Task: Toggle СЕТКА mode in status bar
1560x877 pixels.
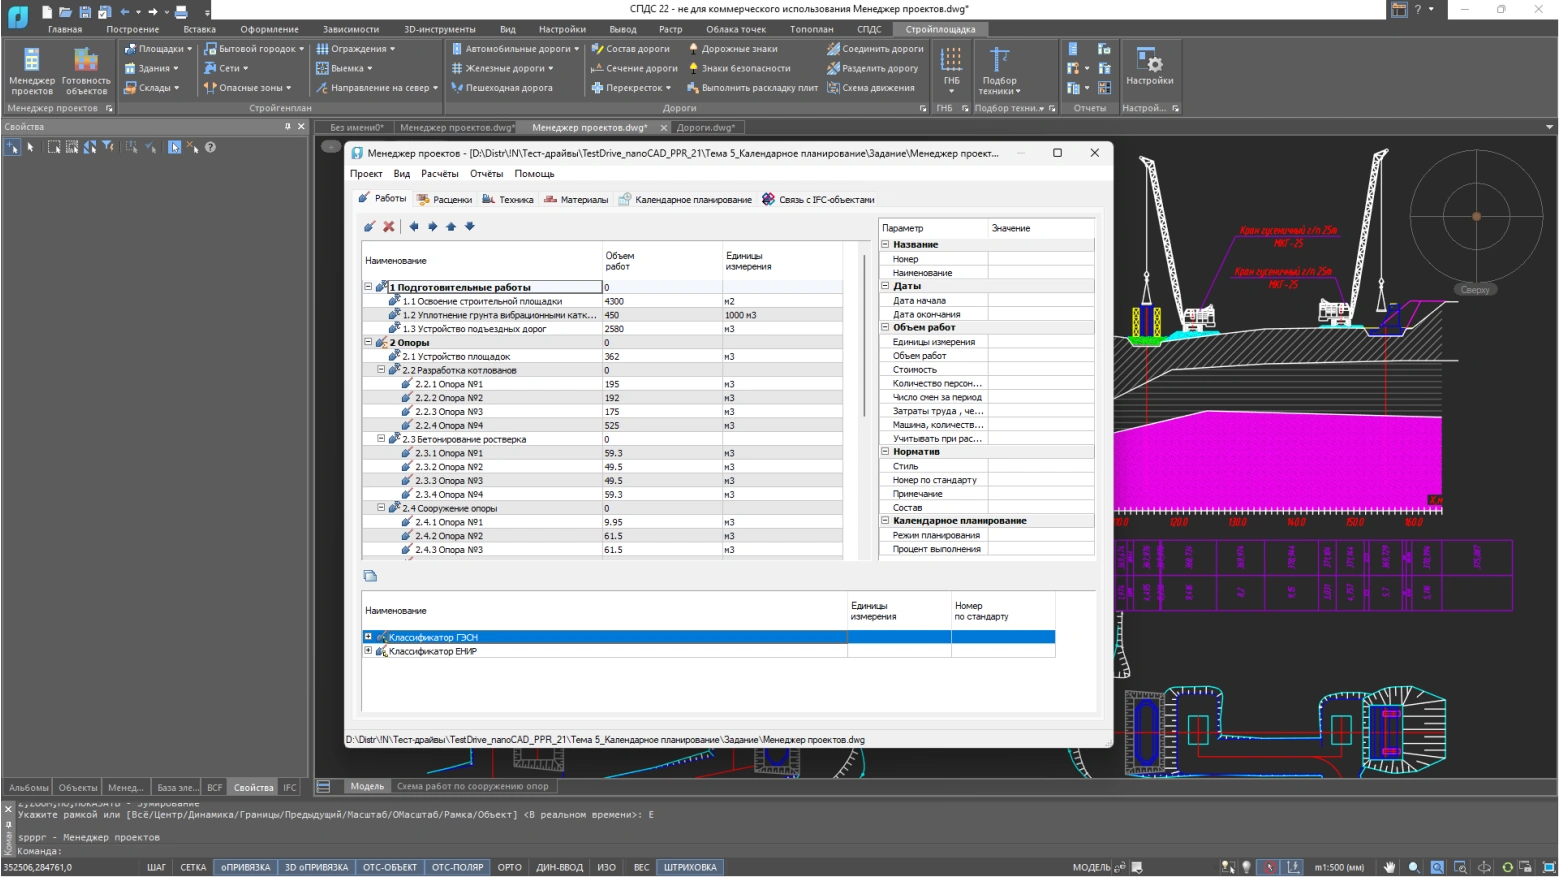Action: coord(193,867)
